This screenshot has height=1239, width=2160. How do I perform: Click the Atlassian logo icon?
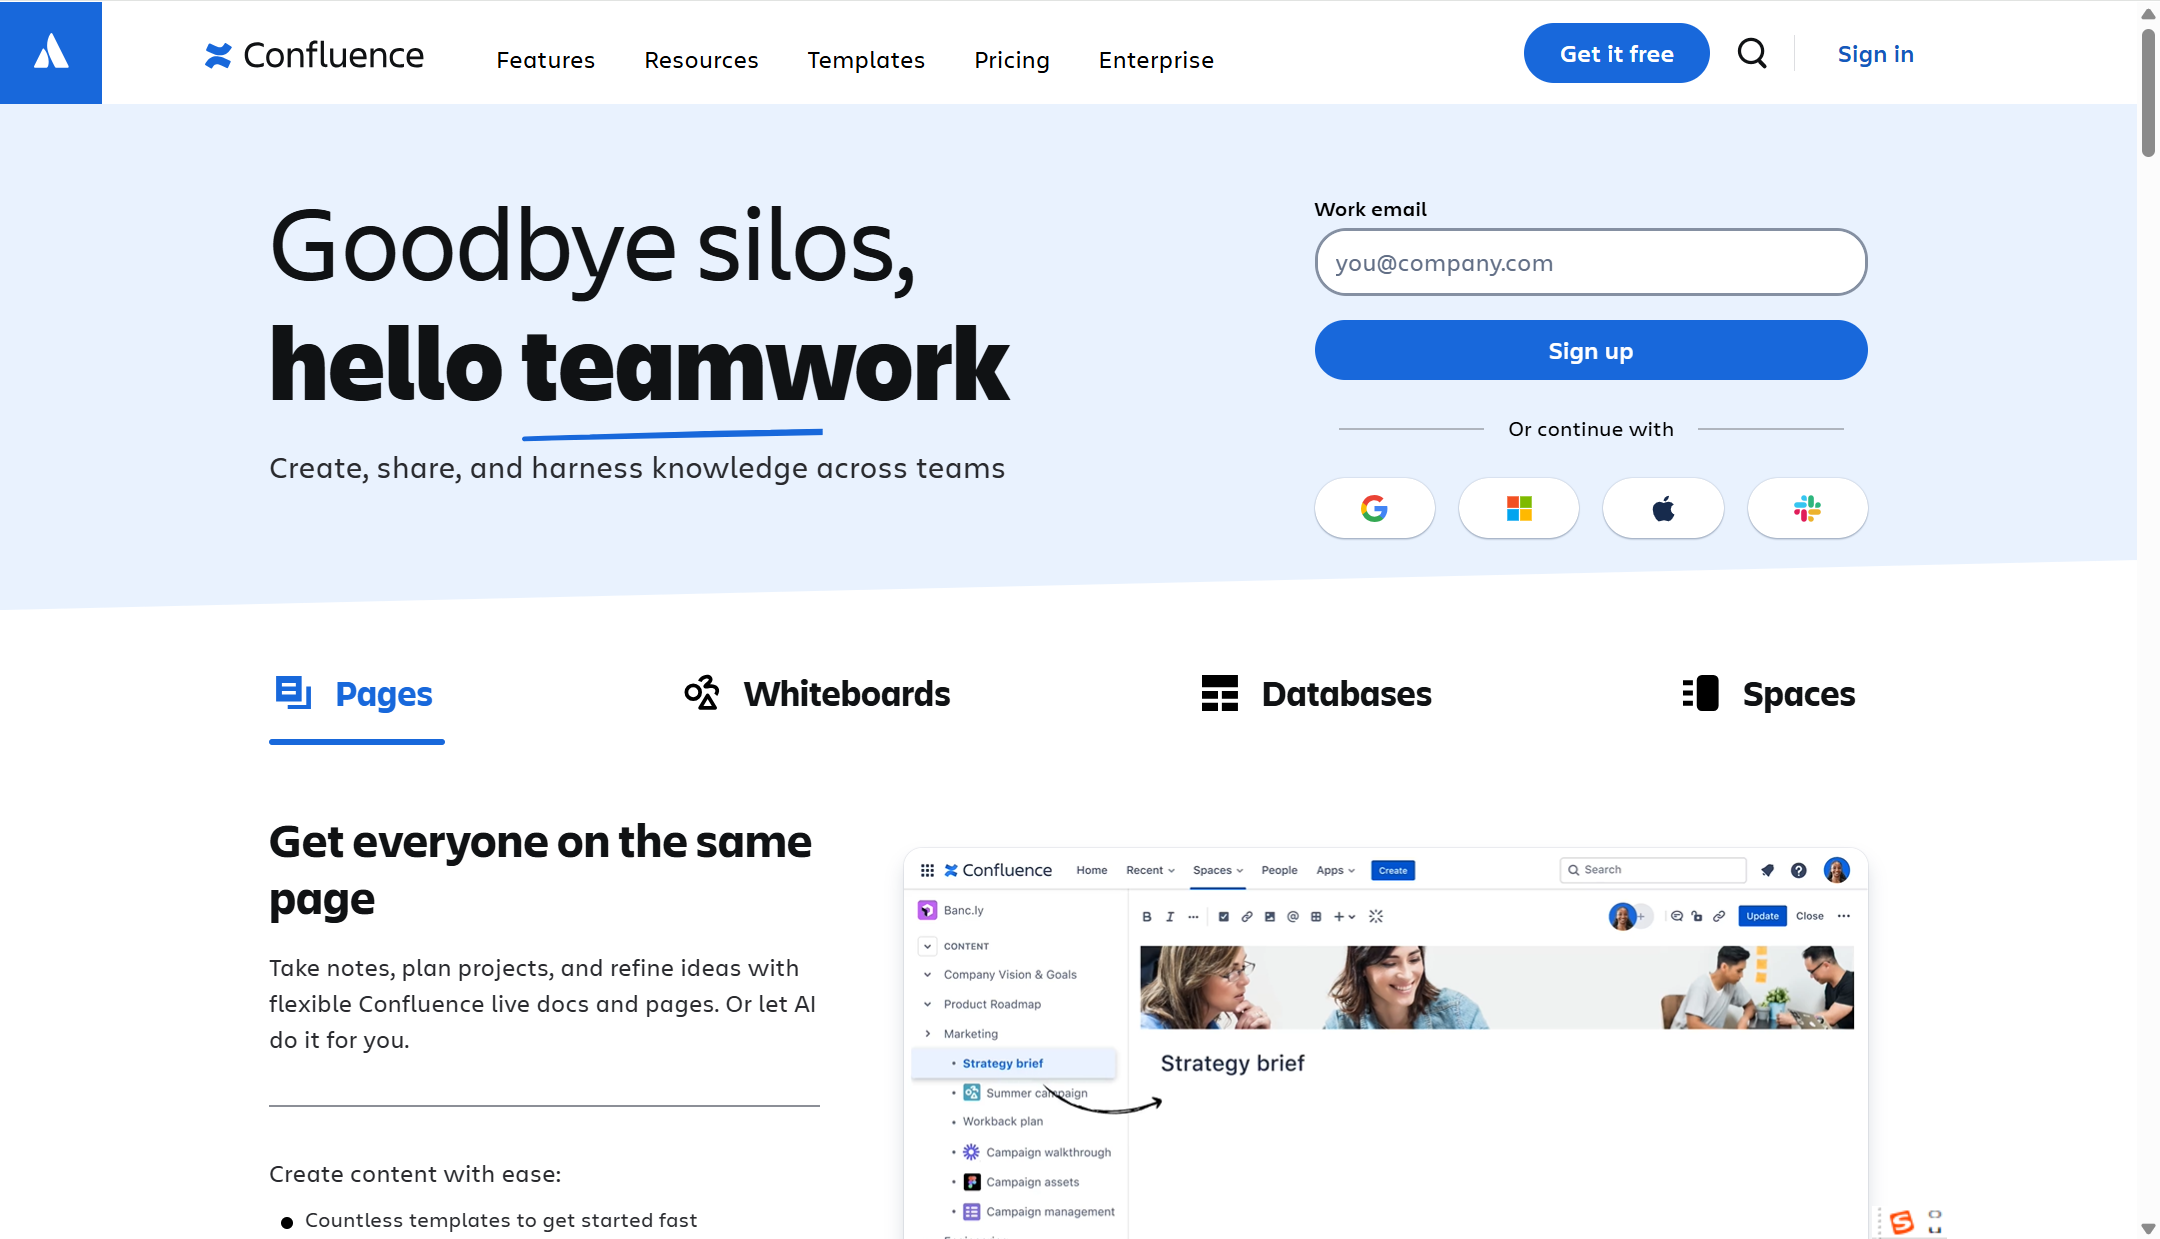coord(51,52)
